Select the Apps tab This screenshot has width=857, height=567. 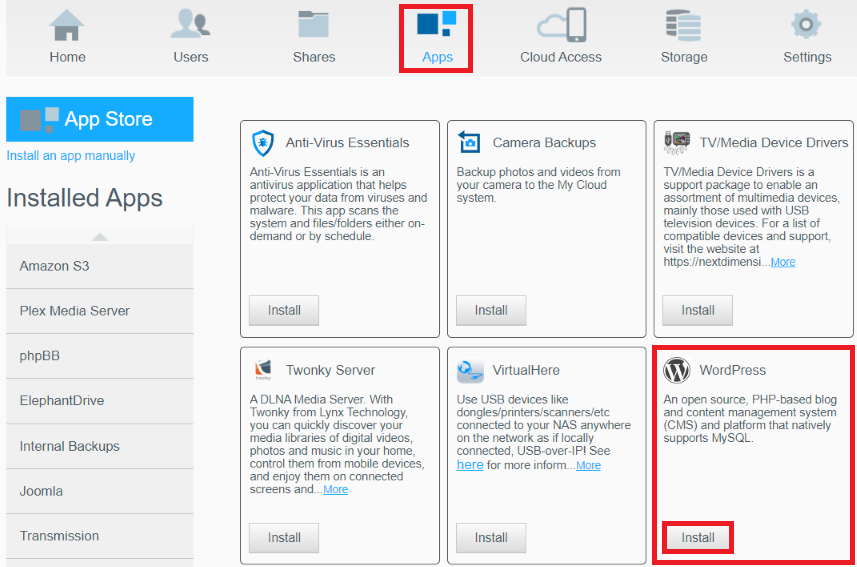pos(437,38)
